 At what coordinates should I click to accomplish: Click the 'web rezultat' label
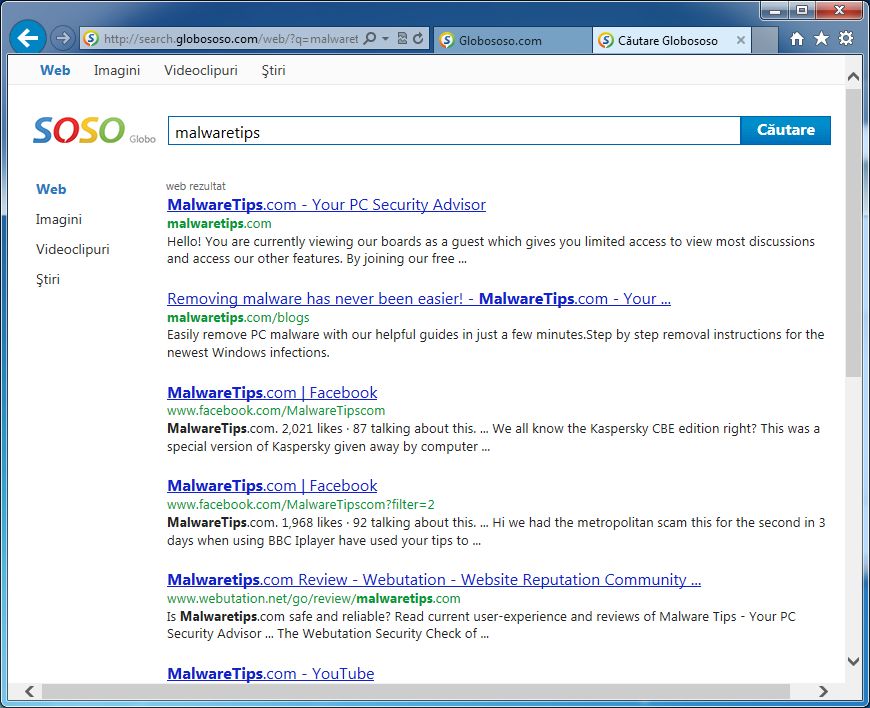[195, 186]
